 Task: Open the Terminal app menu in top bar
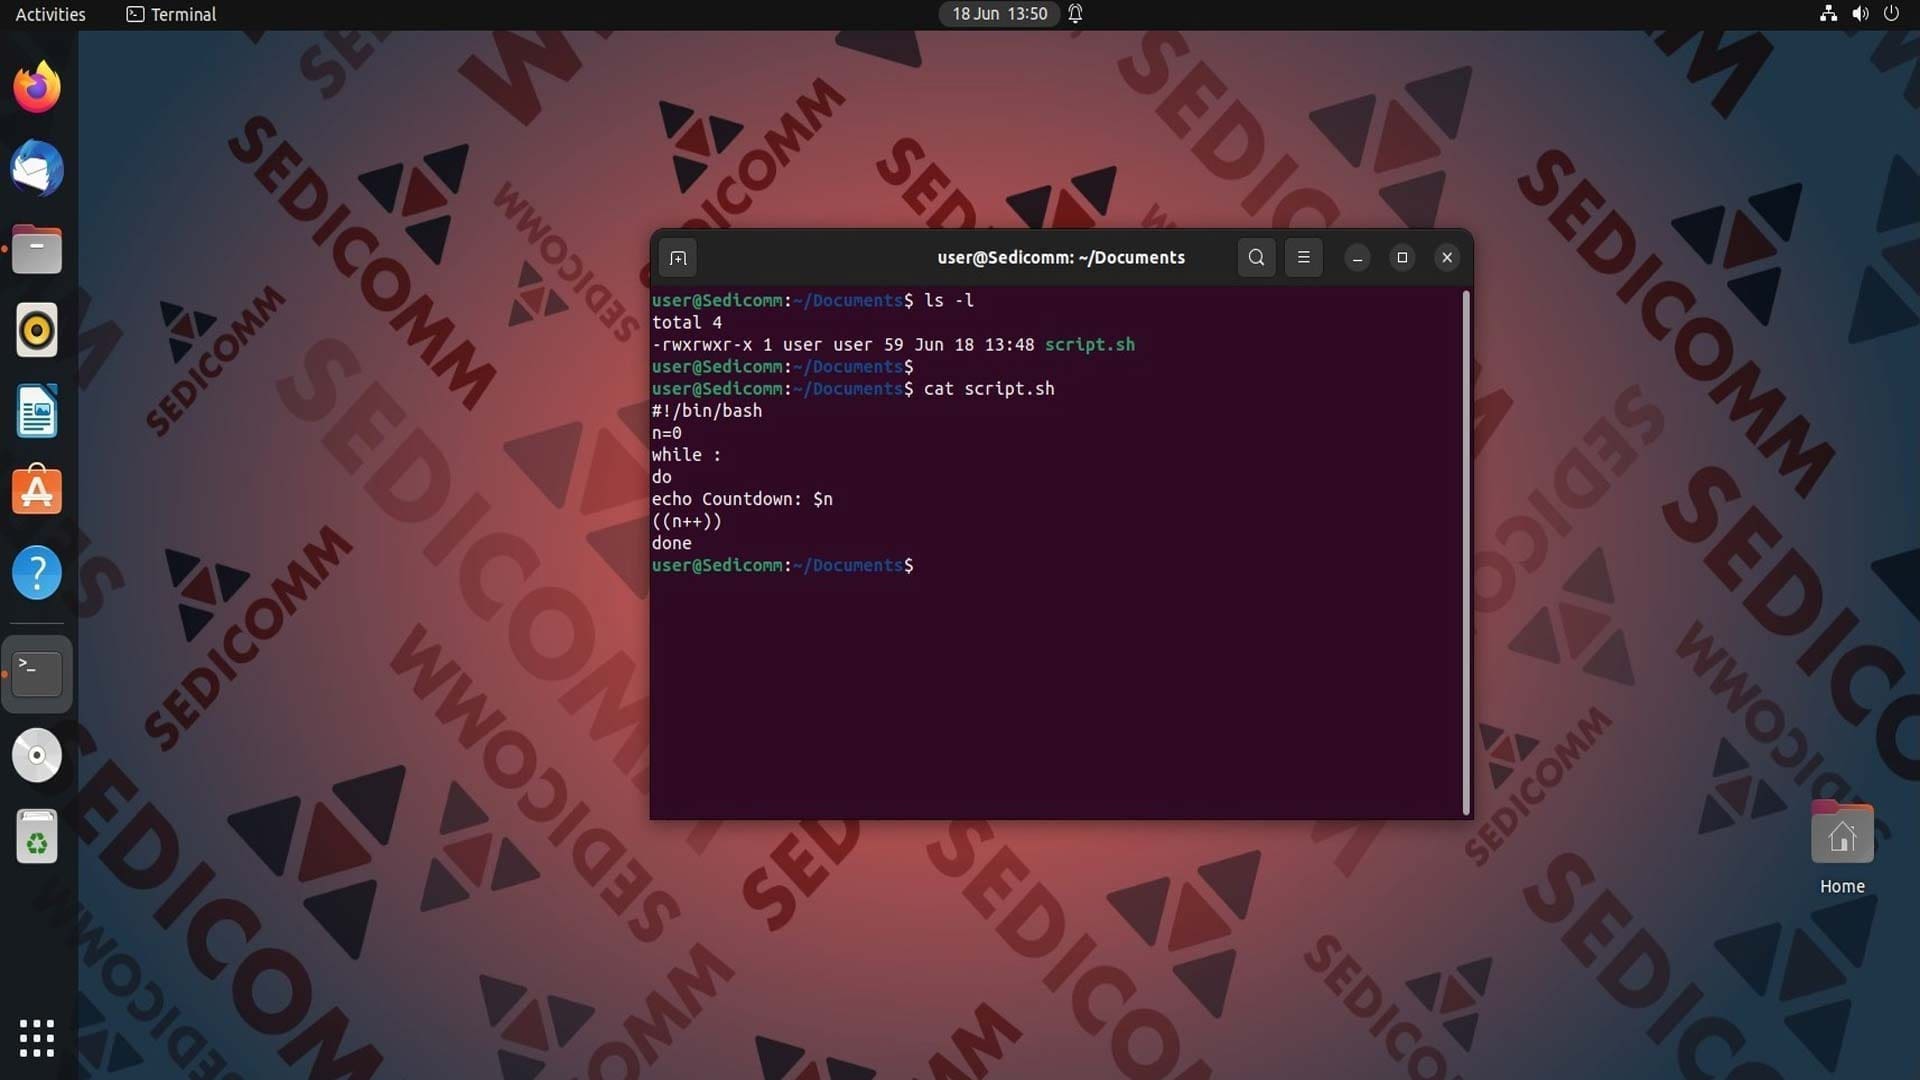(x=171, y=14)
